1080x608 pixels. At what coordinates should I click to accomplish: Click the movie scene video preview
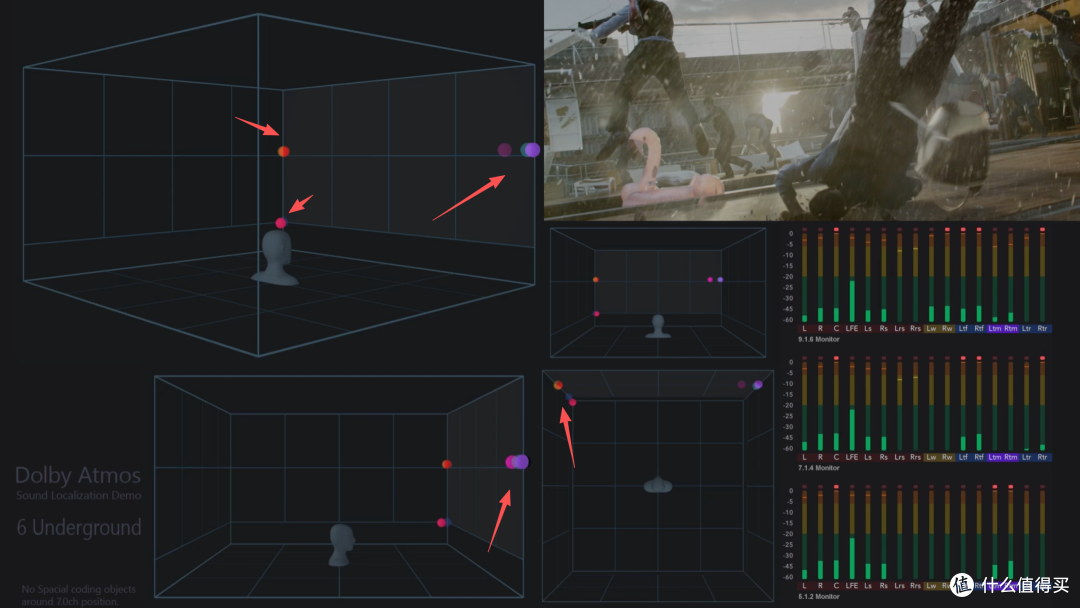(811, 110)
